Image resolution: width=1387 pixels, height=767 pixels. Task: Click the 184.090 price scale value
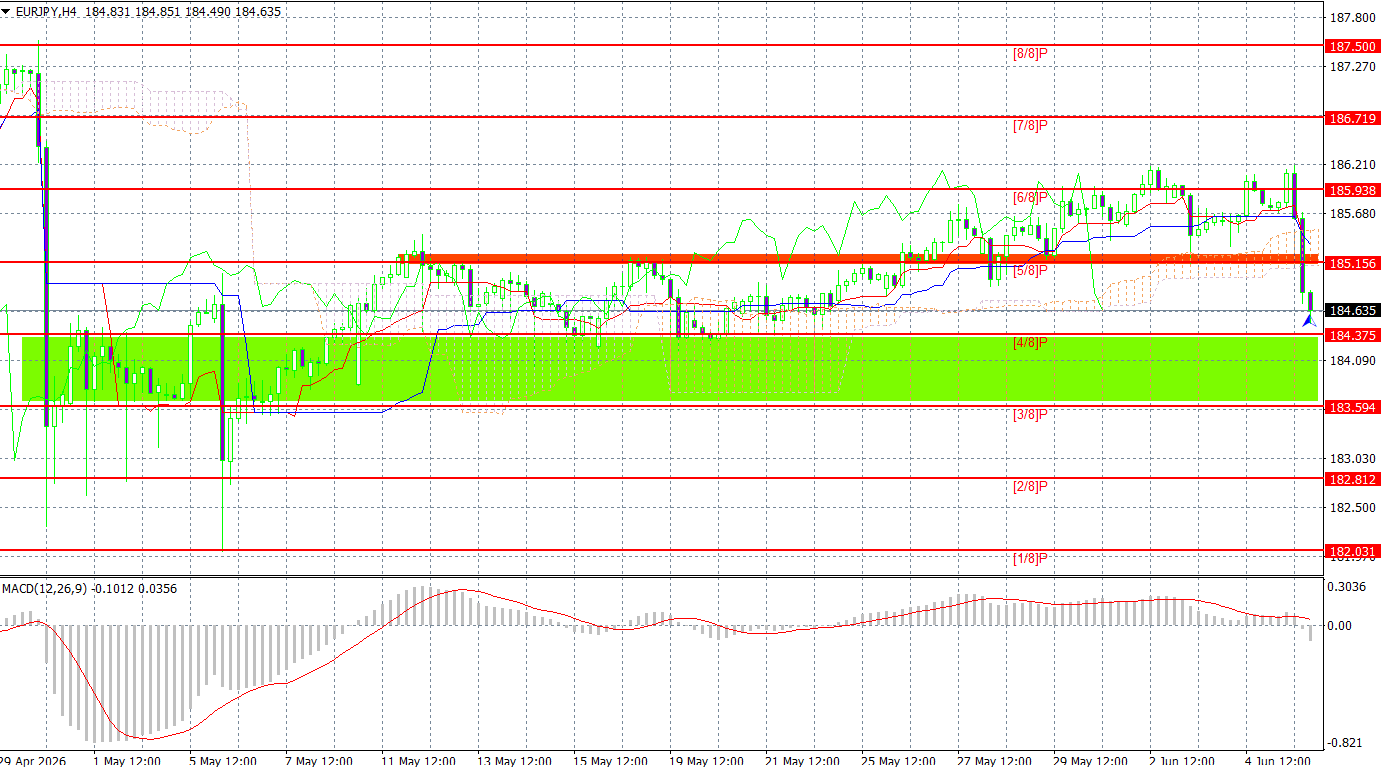[1353, 360]
